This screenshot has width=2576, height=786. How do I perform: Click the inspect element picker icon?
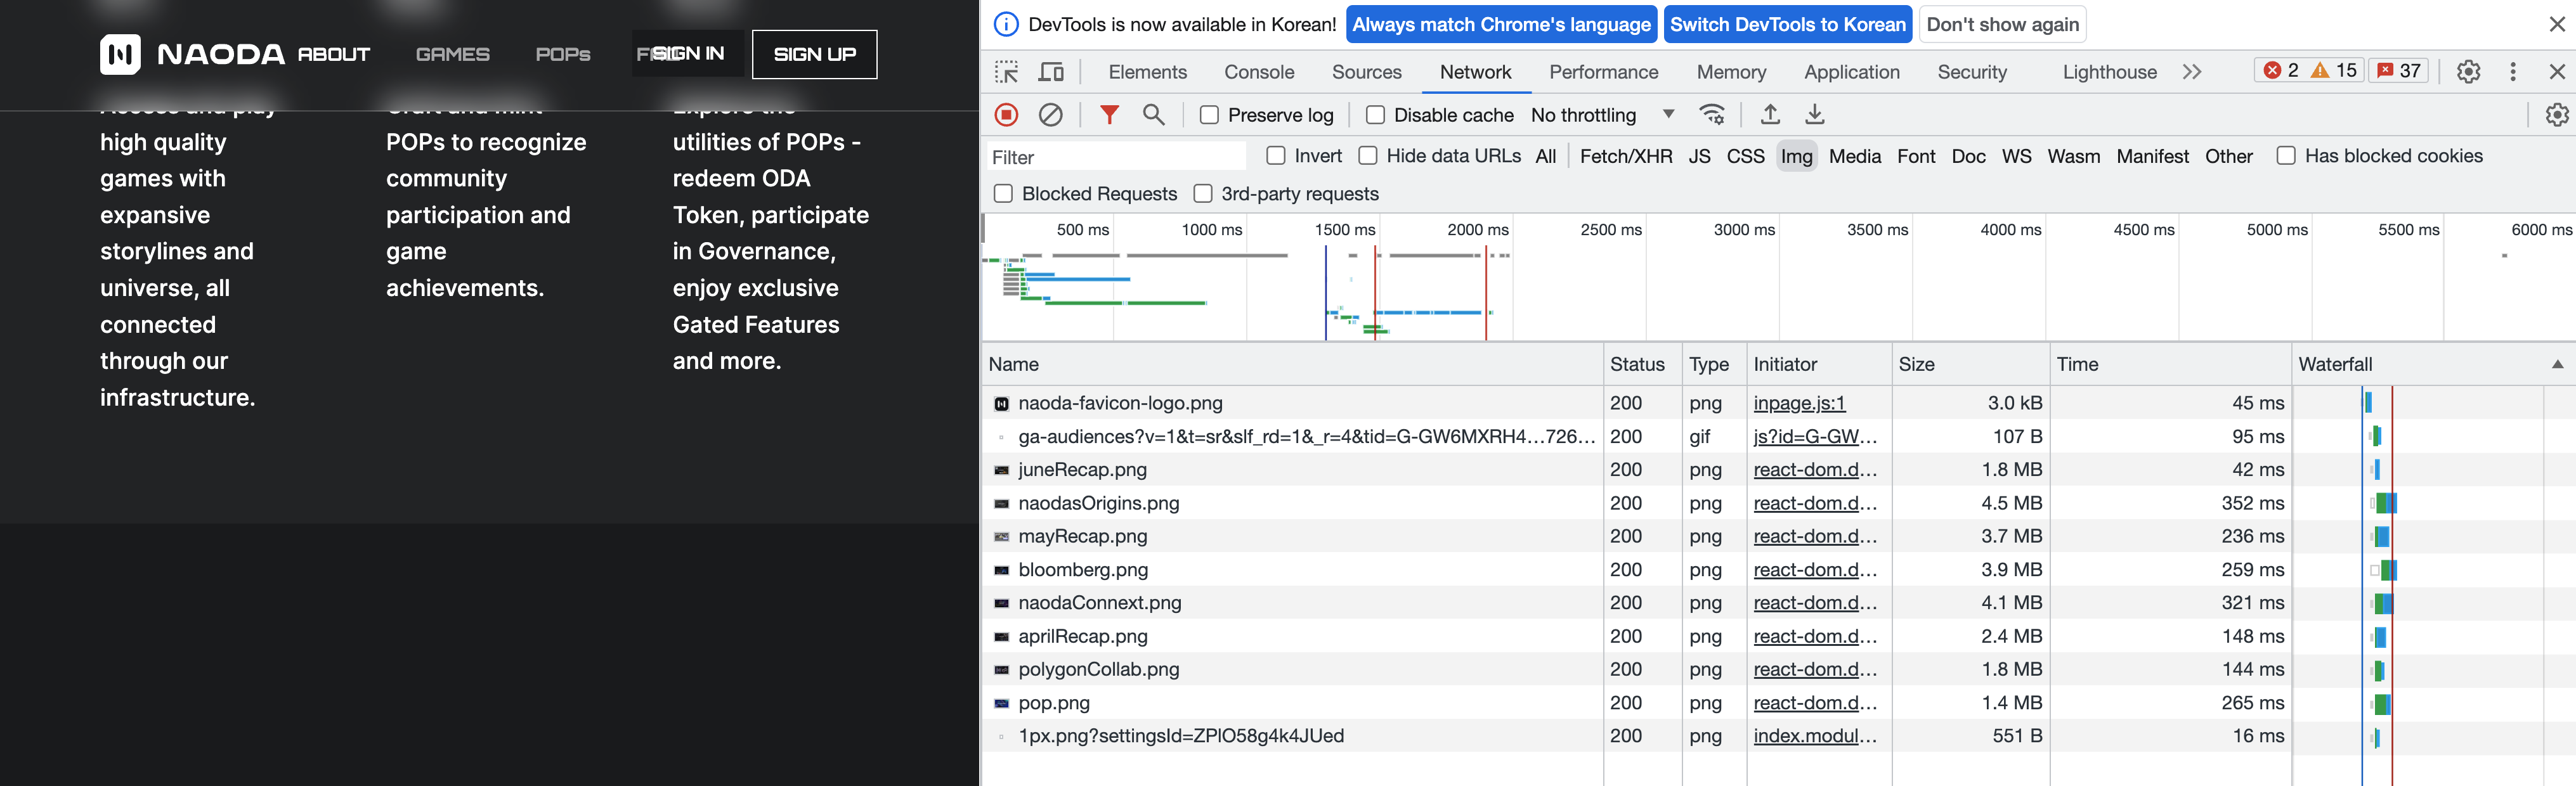pos(1006,72)
